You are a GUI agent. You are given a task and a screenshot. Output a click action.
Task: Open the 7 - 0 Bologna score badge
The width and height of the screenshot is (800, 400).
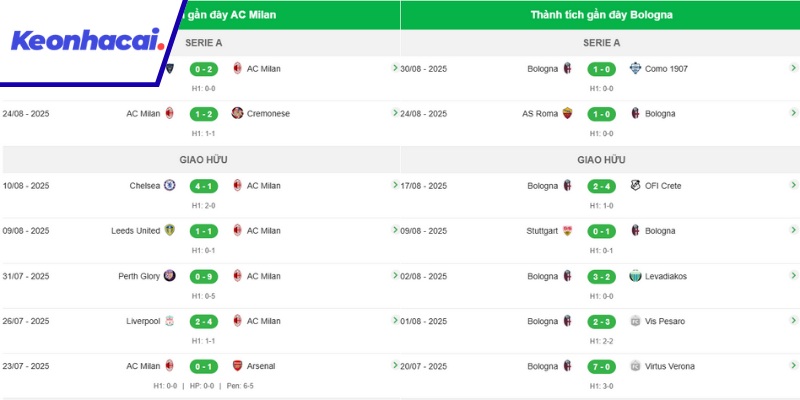[x=601, y=366]
